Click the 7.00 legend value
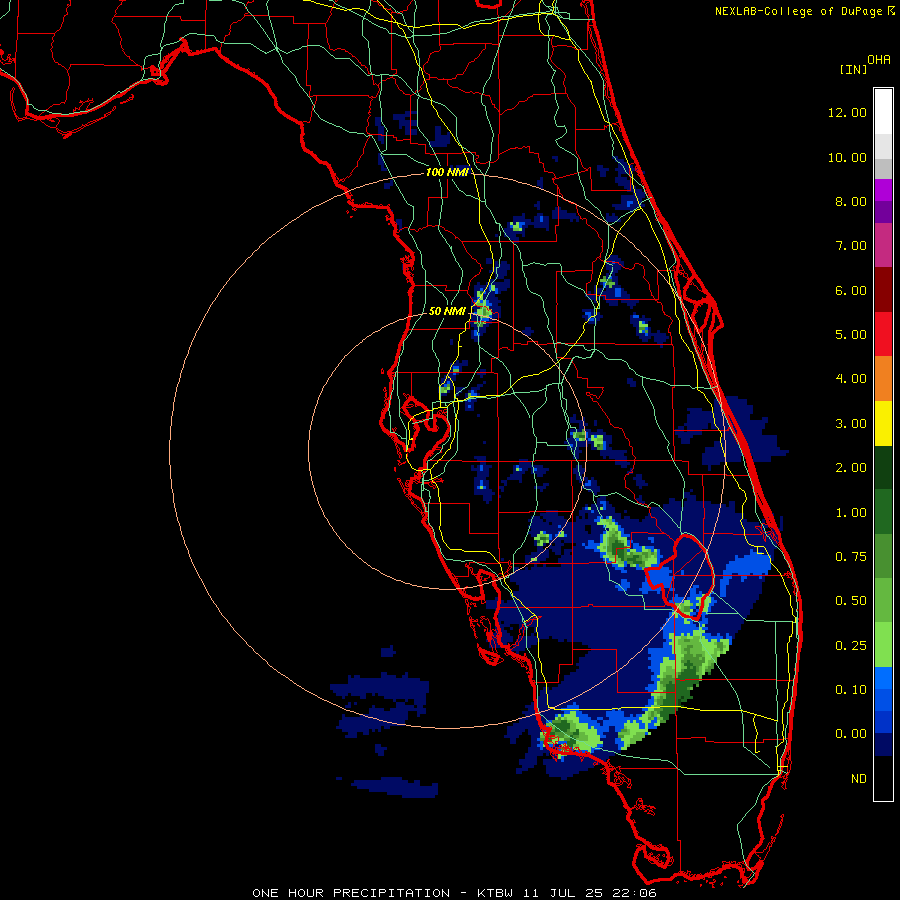 (x=851, y=246)
